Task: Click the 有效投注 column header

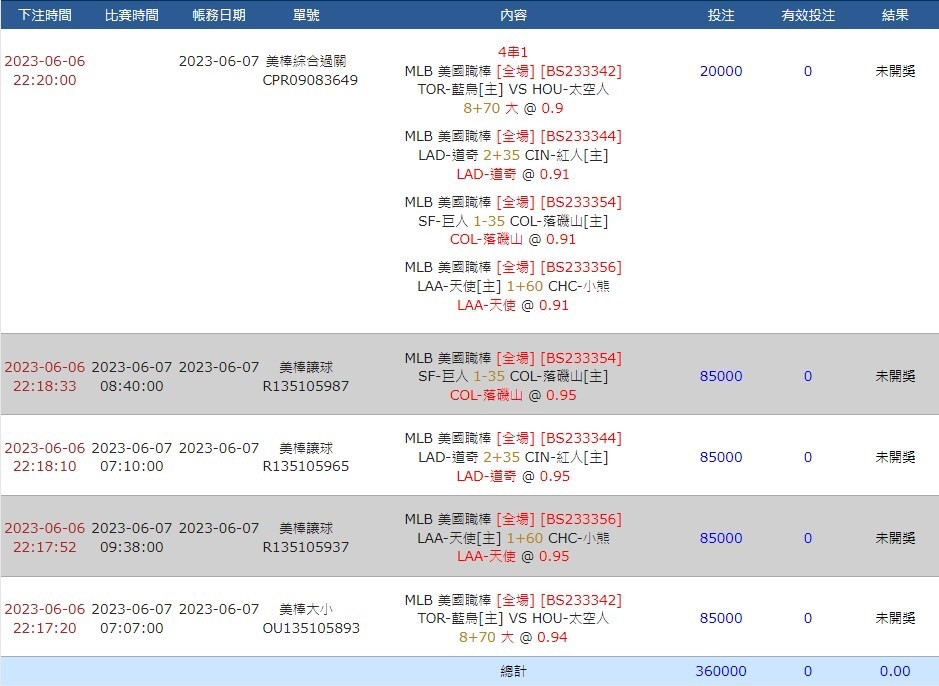Action: 808,15
